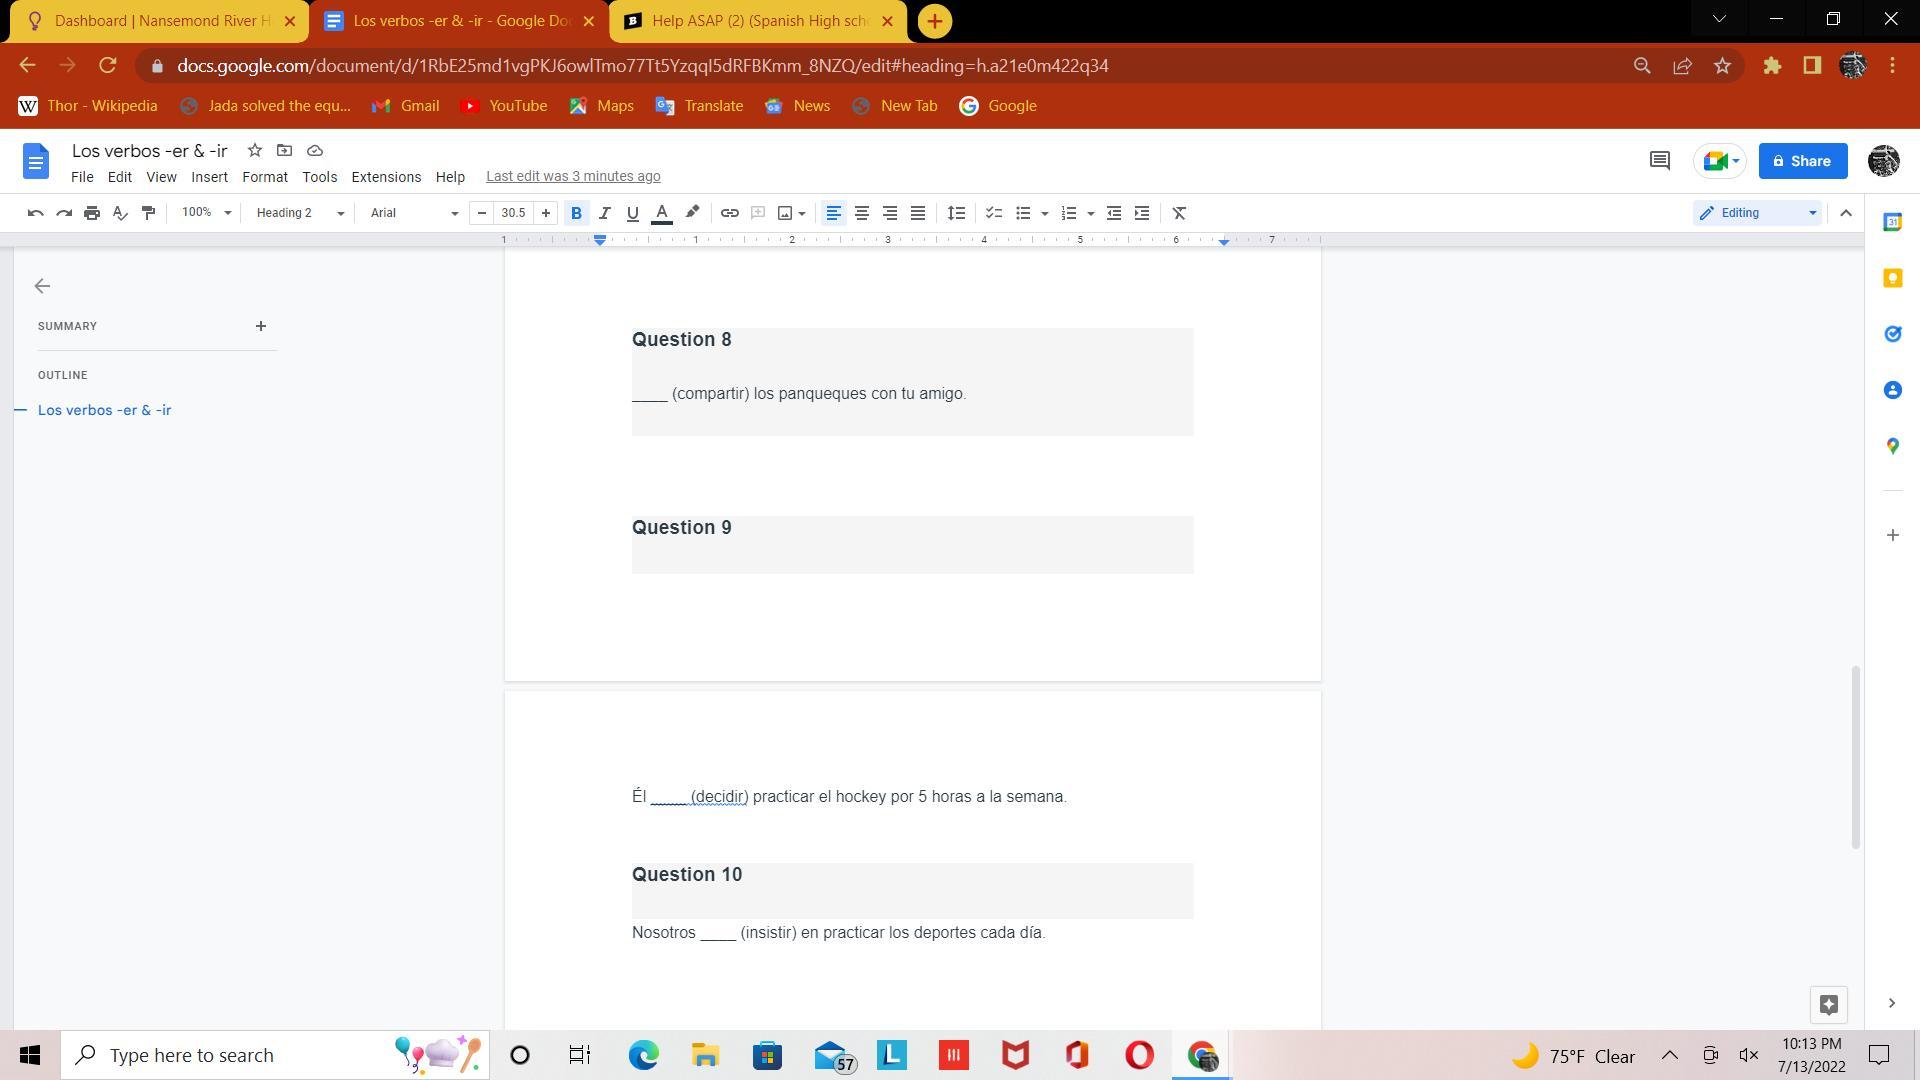Click the blue Share button

tap(1802, 161)
